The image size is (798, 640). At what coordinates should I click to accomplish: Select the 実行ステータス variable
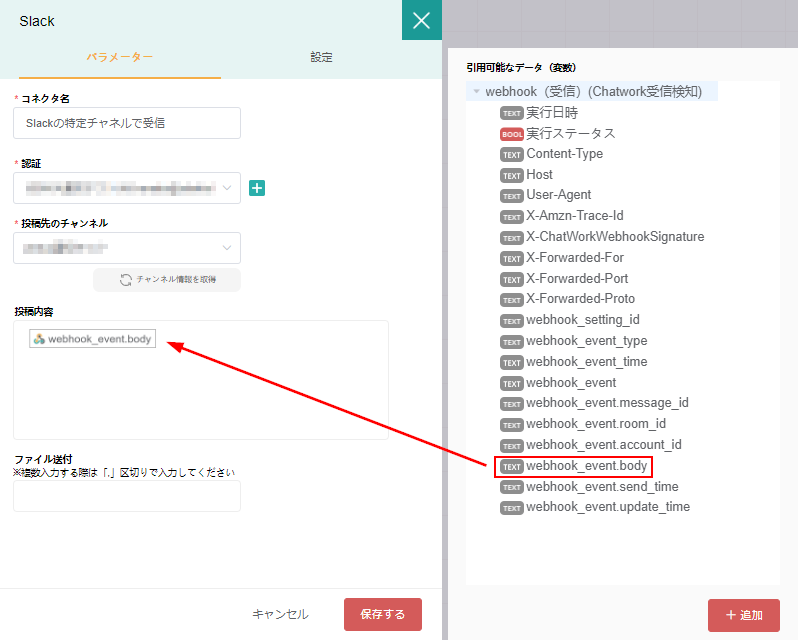pyautogui.click(x=558, y=133)
